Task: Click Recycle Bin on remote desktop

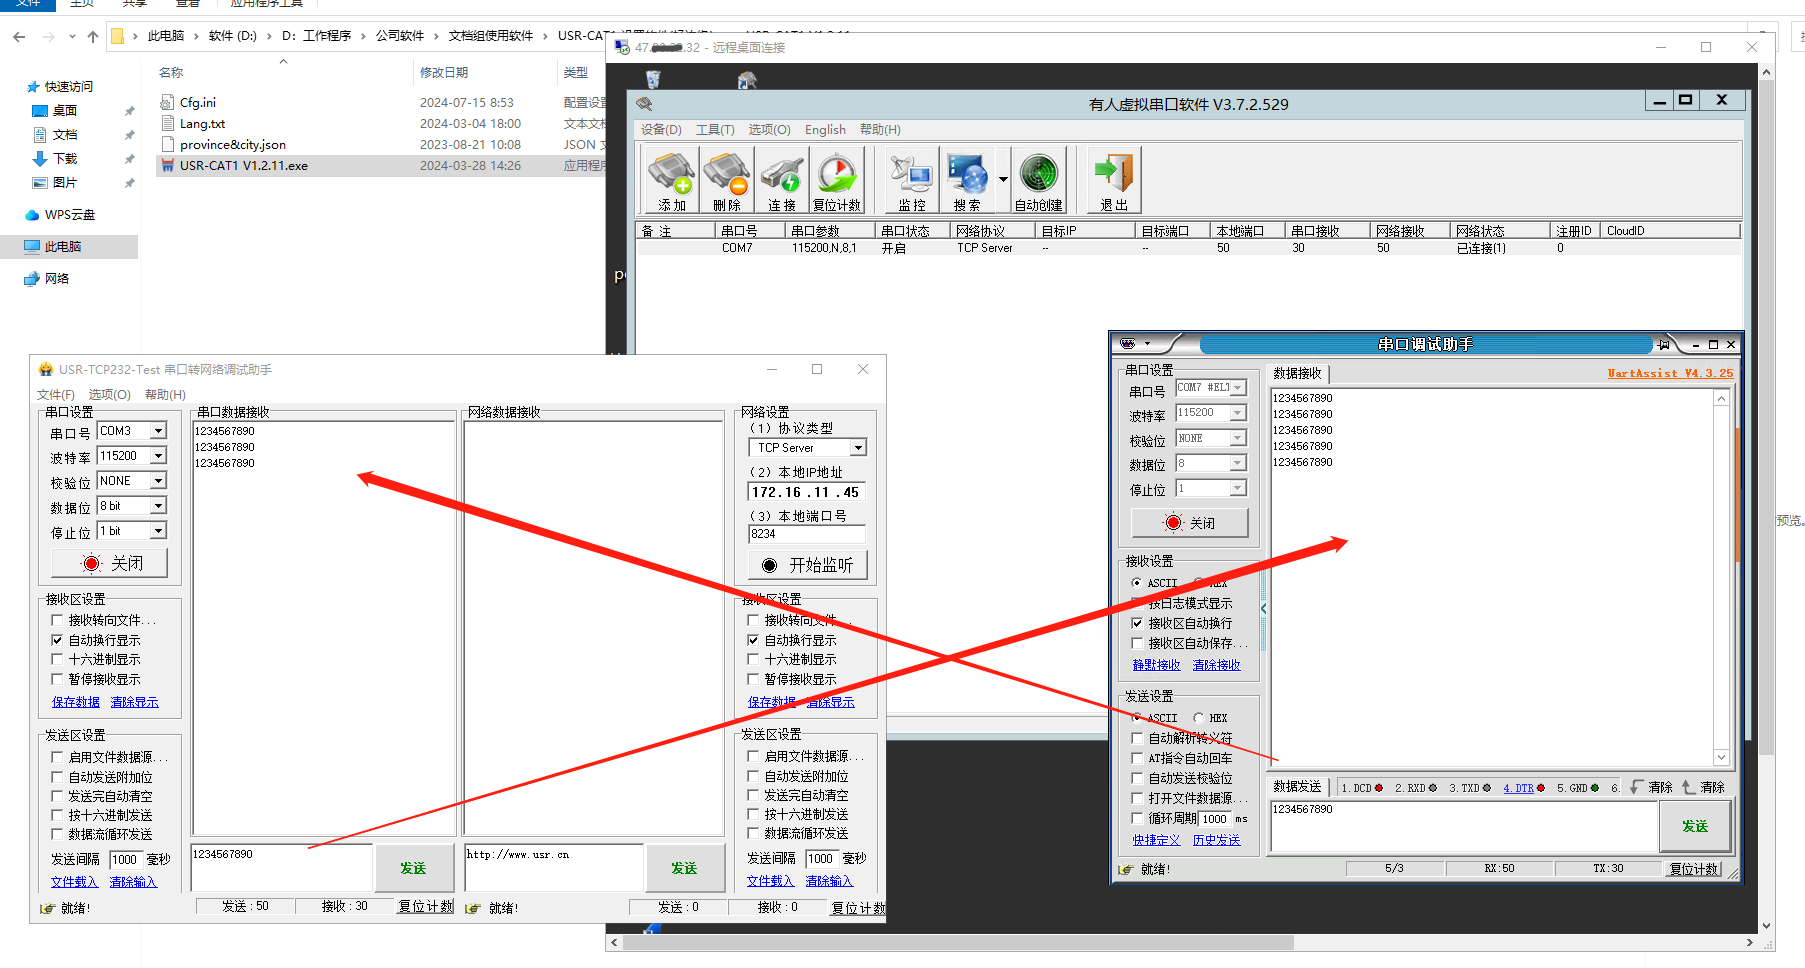Action: [x=653, y=79]
